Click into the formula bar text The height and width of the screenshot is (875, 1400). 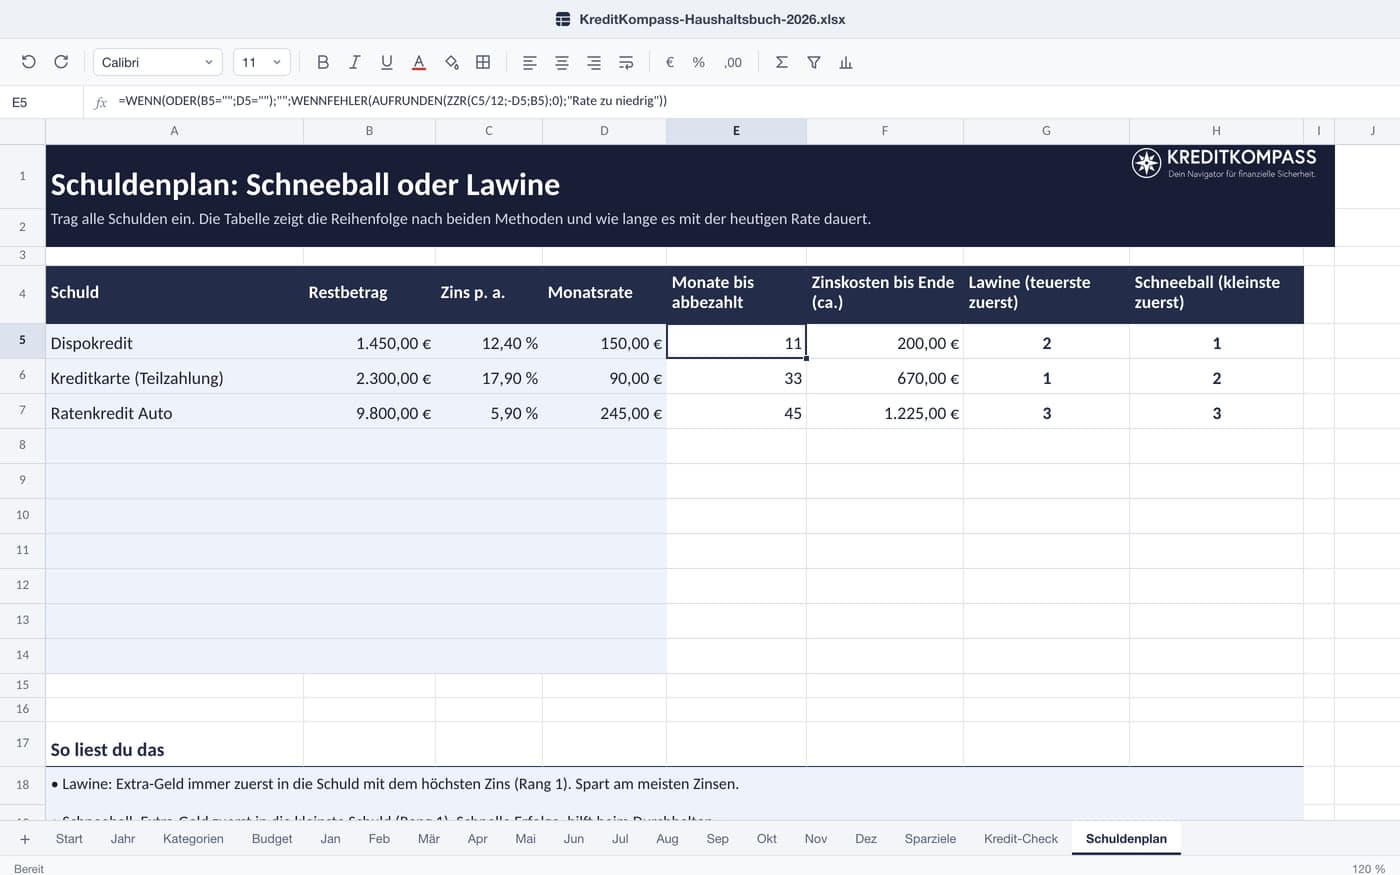[392, 101]
